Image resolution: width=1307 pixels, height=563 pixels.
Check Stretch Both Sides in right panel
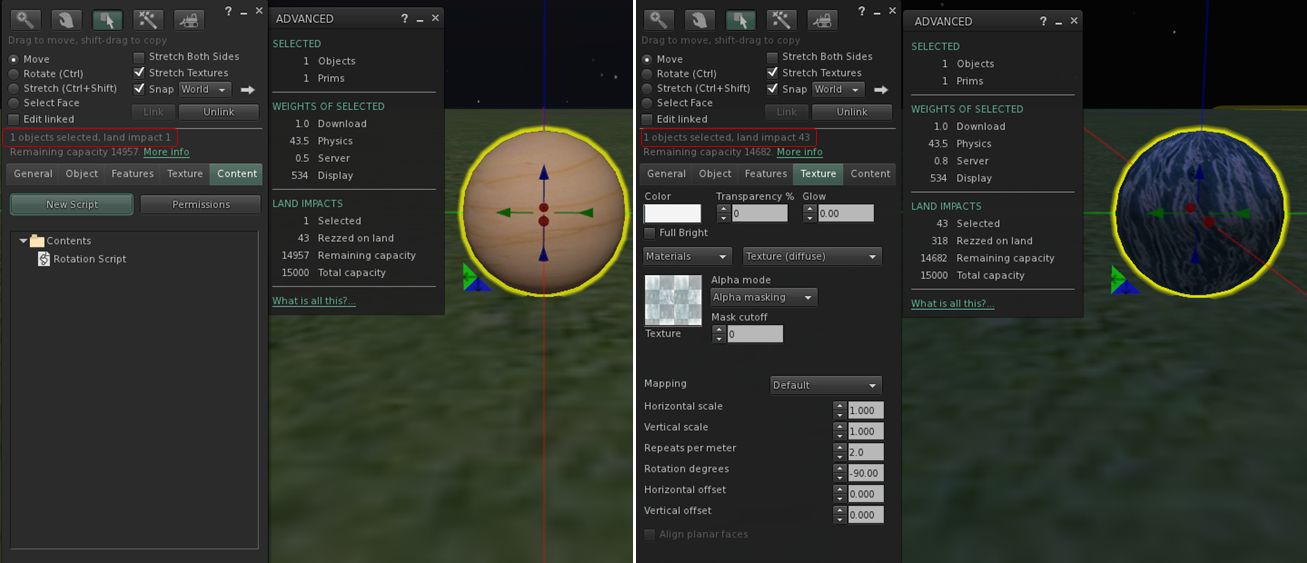(x=773, y=57)
